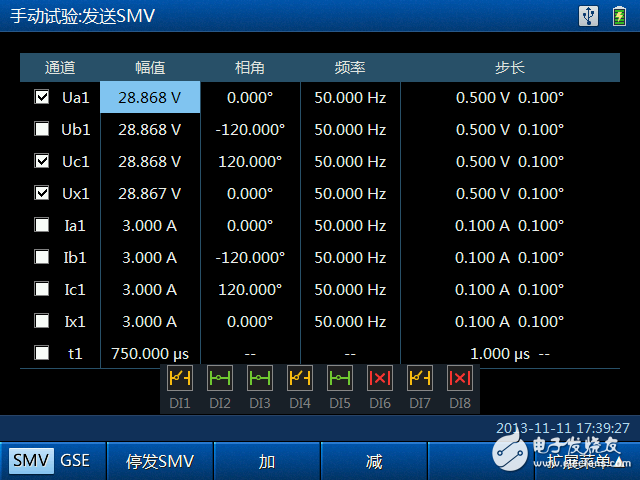The image size is (640, 480).
Task: Switch to the SMV tab
Action: point(31,461)
